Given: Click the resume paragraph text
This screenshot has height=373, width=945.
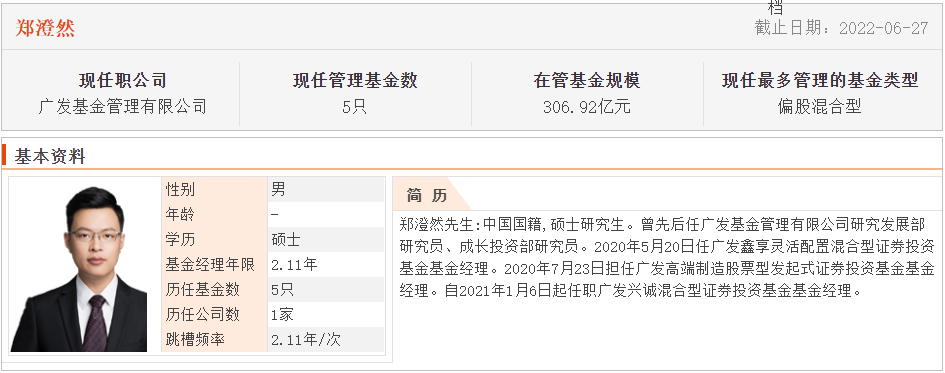Looking at the screenshot, I should (x=667, y=258).
